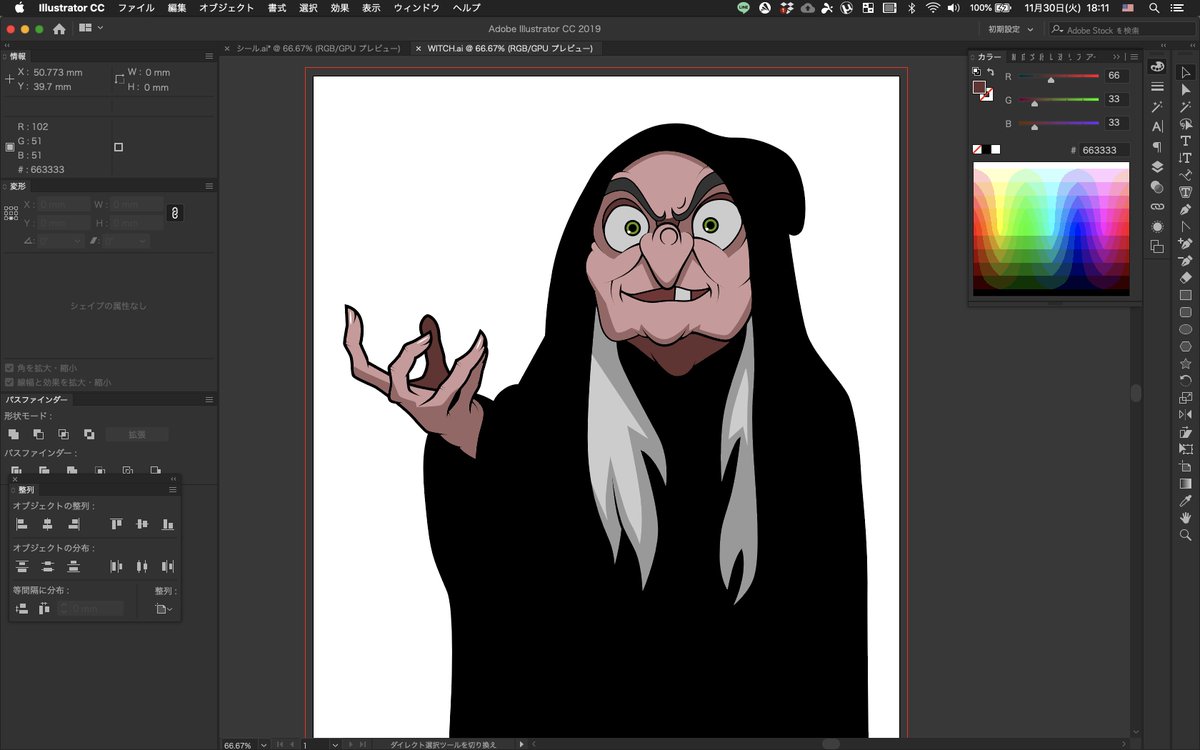
Task: Select the Eraser tool
Action: point(1186,277)
